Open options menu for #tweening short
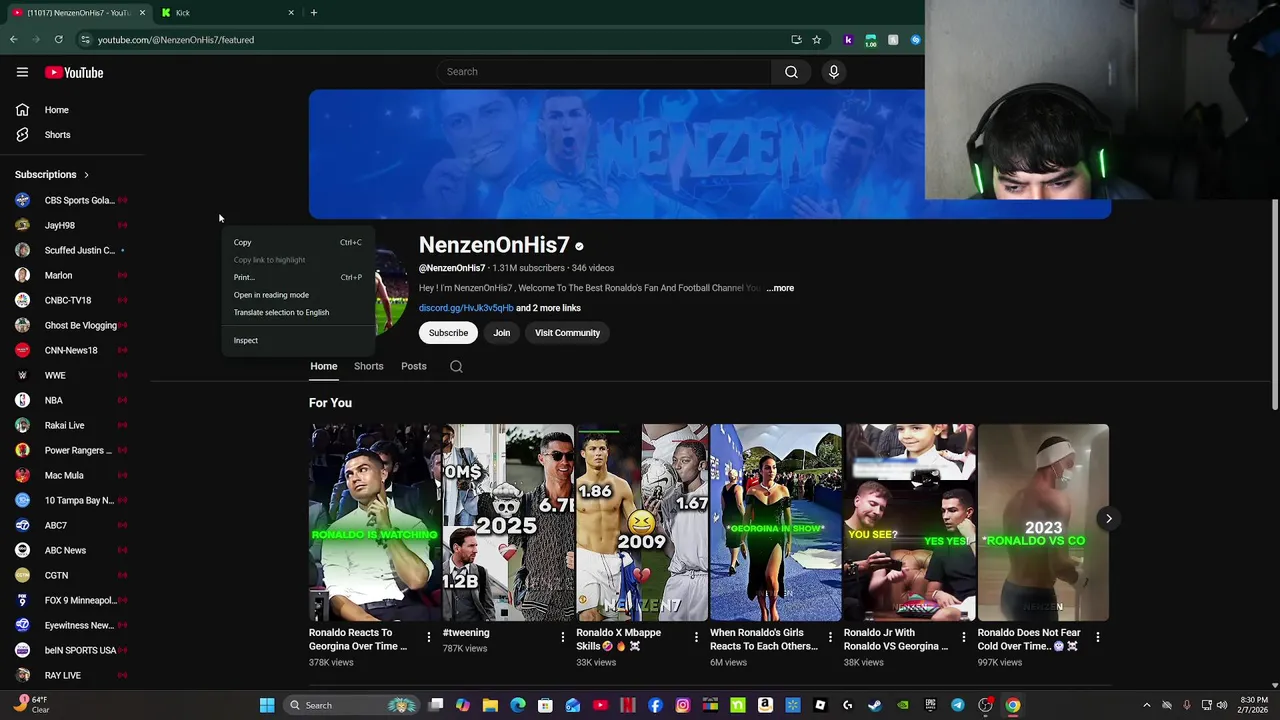This screenshot has width=1280, height=720. pos(562,637)
